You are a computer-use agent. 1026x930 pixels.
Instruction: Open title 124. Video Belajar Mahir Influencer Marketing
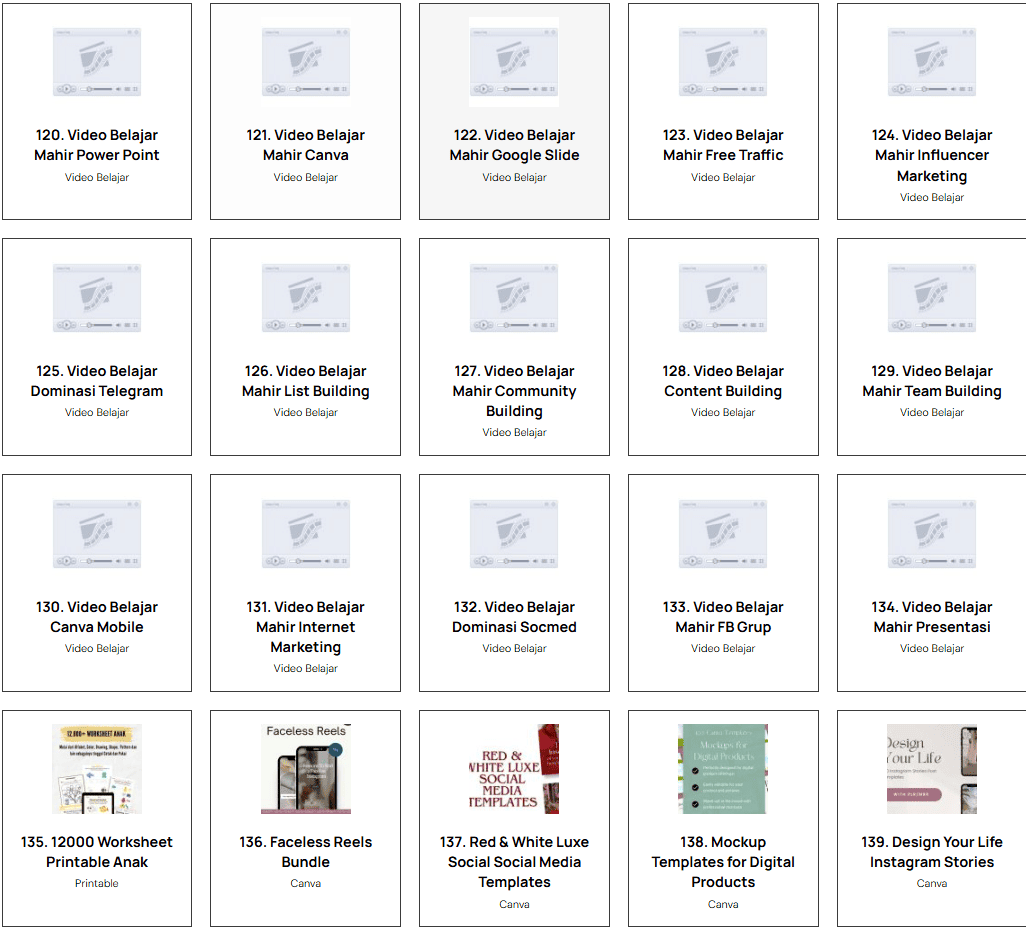[932, 155]
